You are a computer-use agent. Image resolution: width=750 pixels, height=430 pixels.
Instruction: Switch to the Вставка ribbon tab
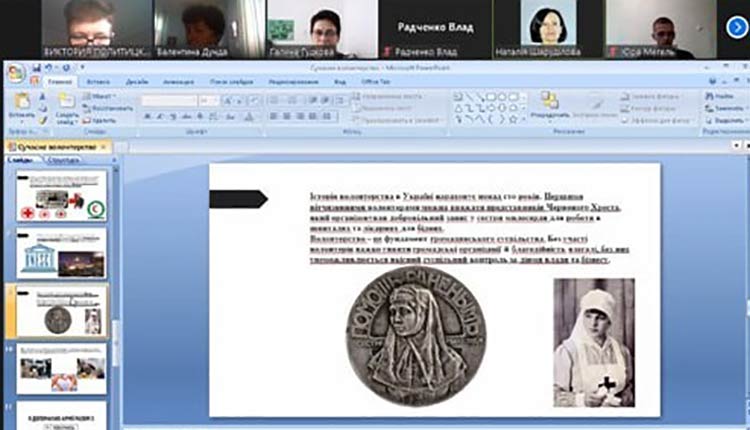coord(98,83)
